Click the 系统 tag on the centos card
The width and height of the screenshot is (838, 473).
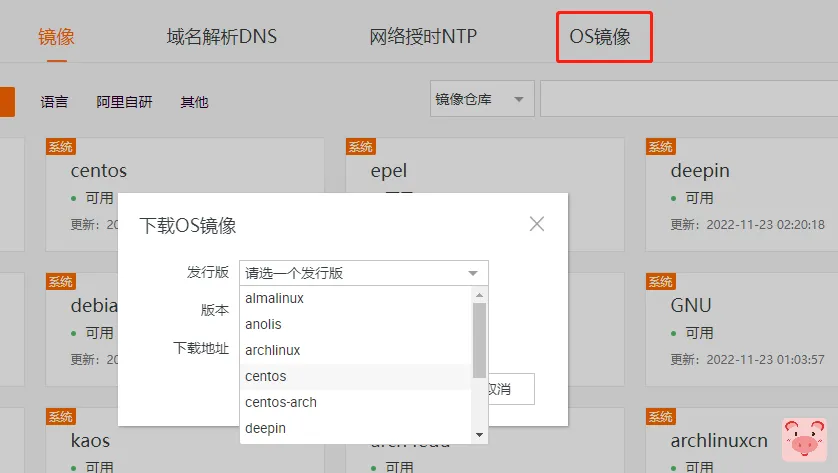click(x=61, y=146)
